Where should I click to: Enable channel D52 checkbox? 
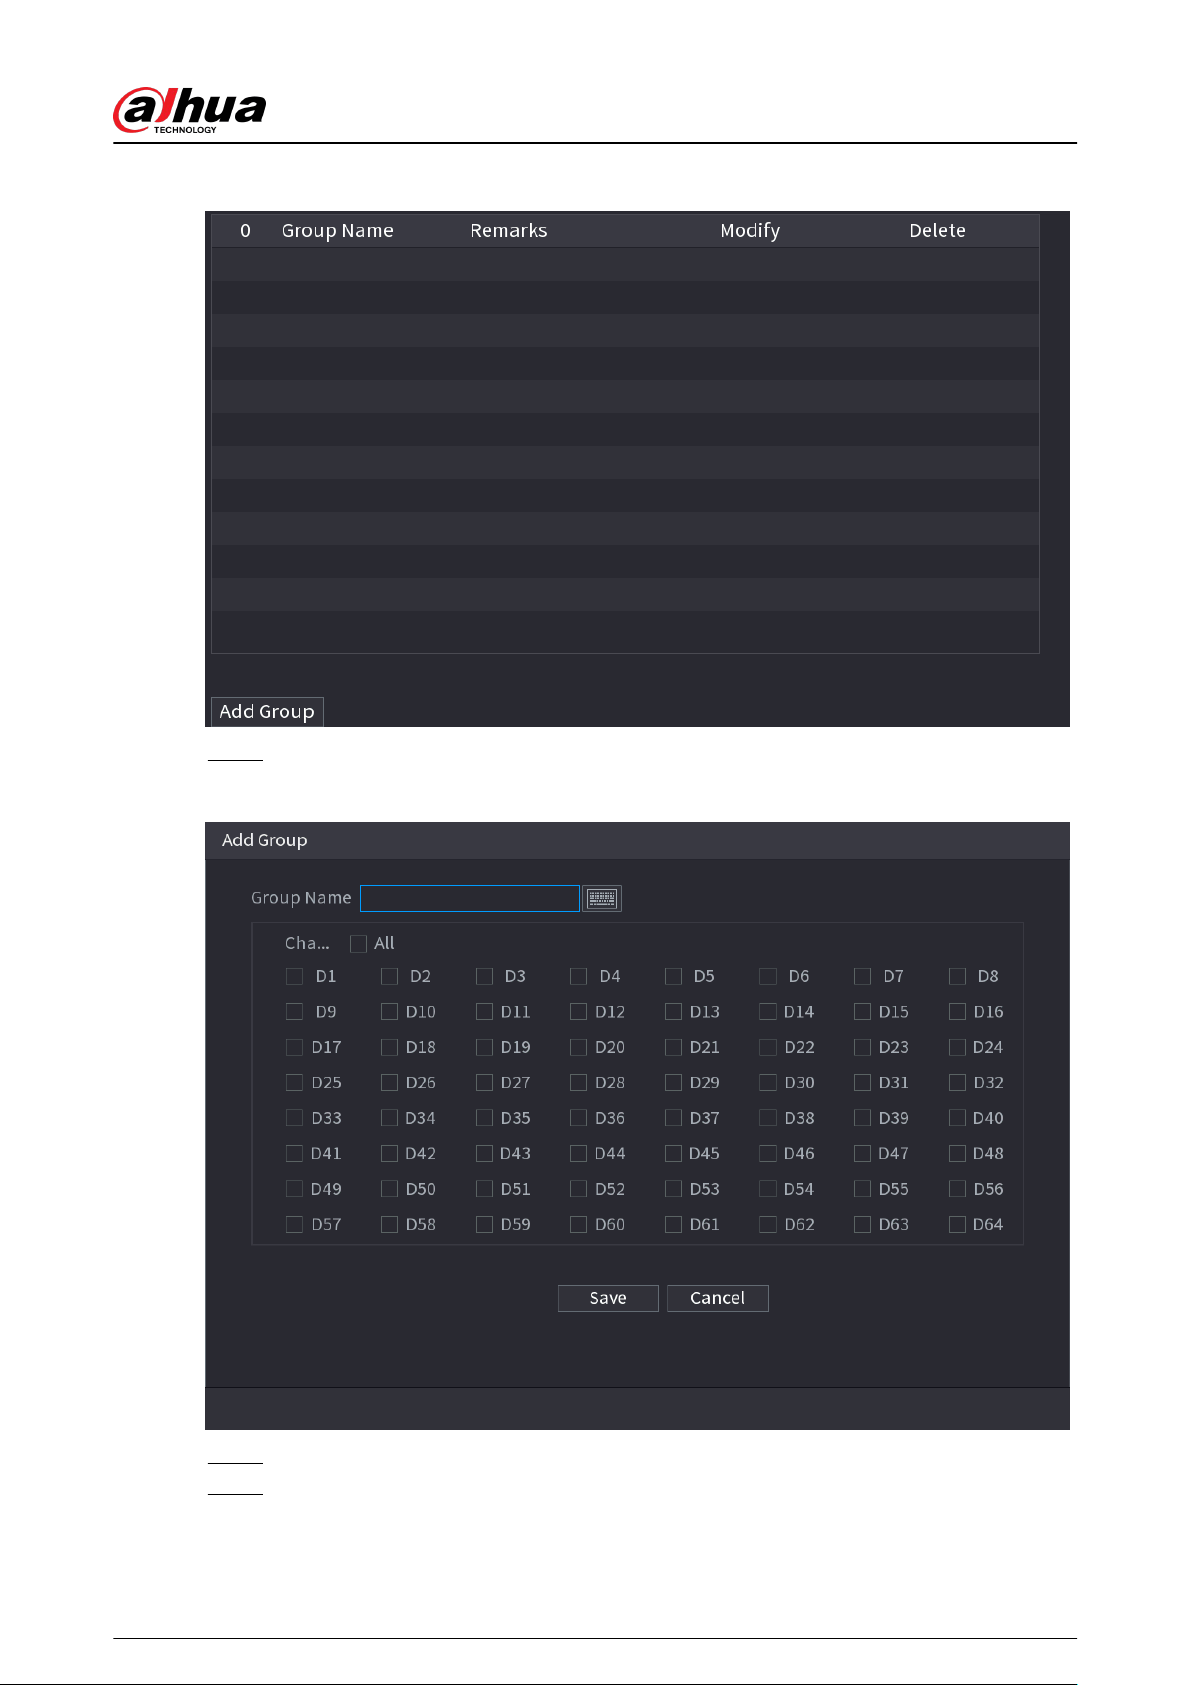coord(578,1189)
